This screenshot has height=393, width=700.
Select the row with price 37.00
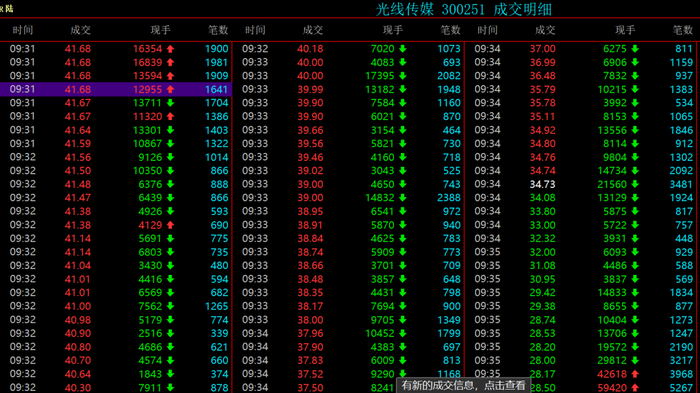coord(582,49)
